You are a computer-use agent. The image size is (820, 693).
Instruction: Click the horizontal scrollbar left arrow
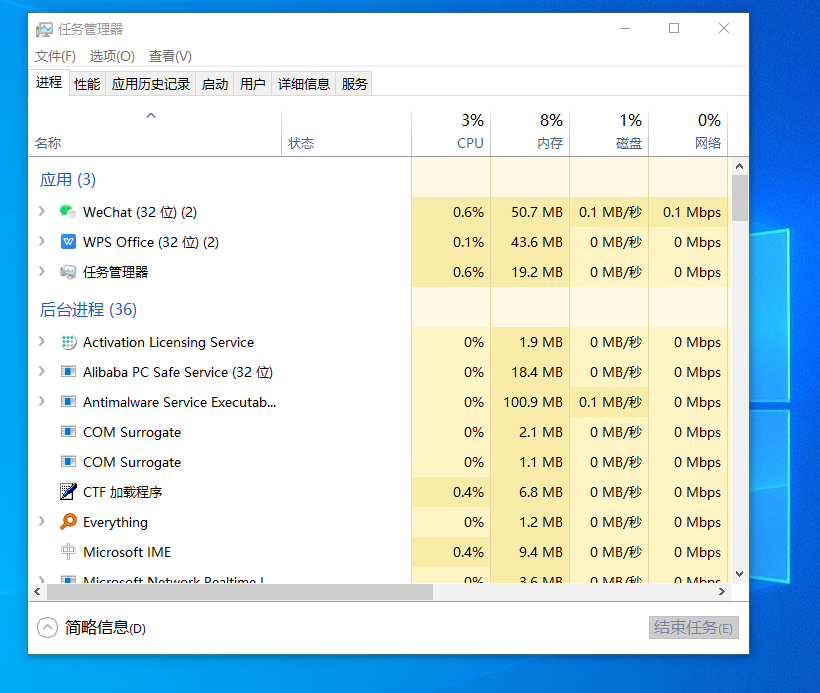[37, 592]
